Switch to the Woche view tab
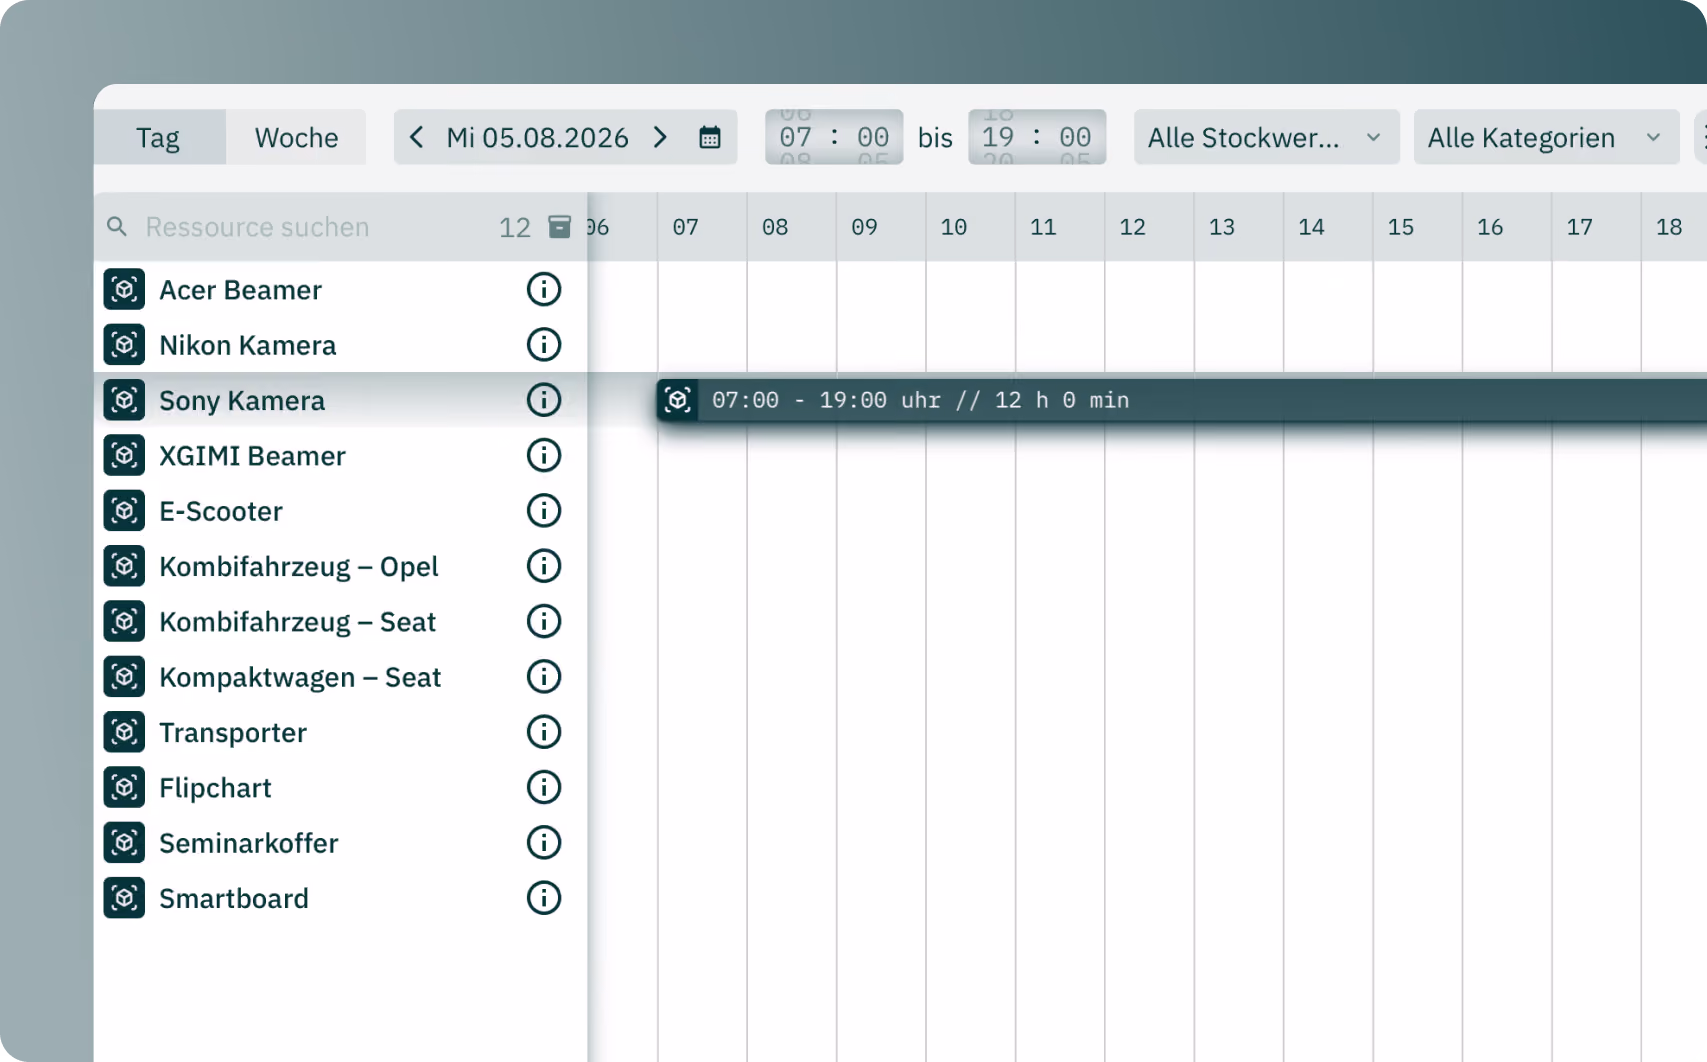1707x1062 pixels. (296, 137)
